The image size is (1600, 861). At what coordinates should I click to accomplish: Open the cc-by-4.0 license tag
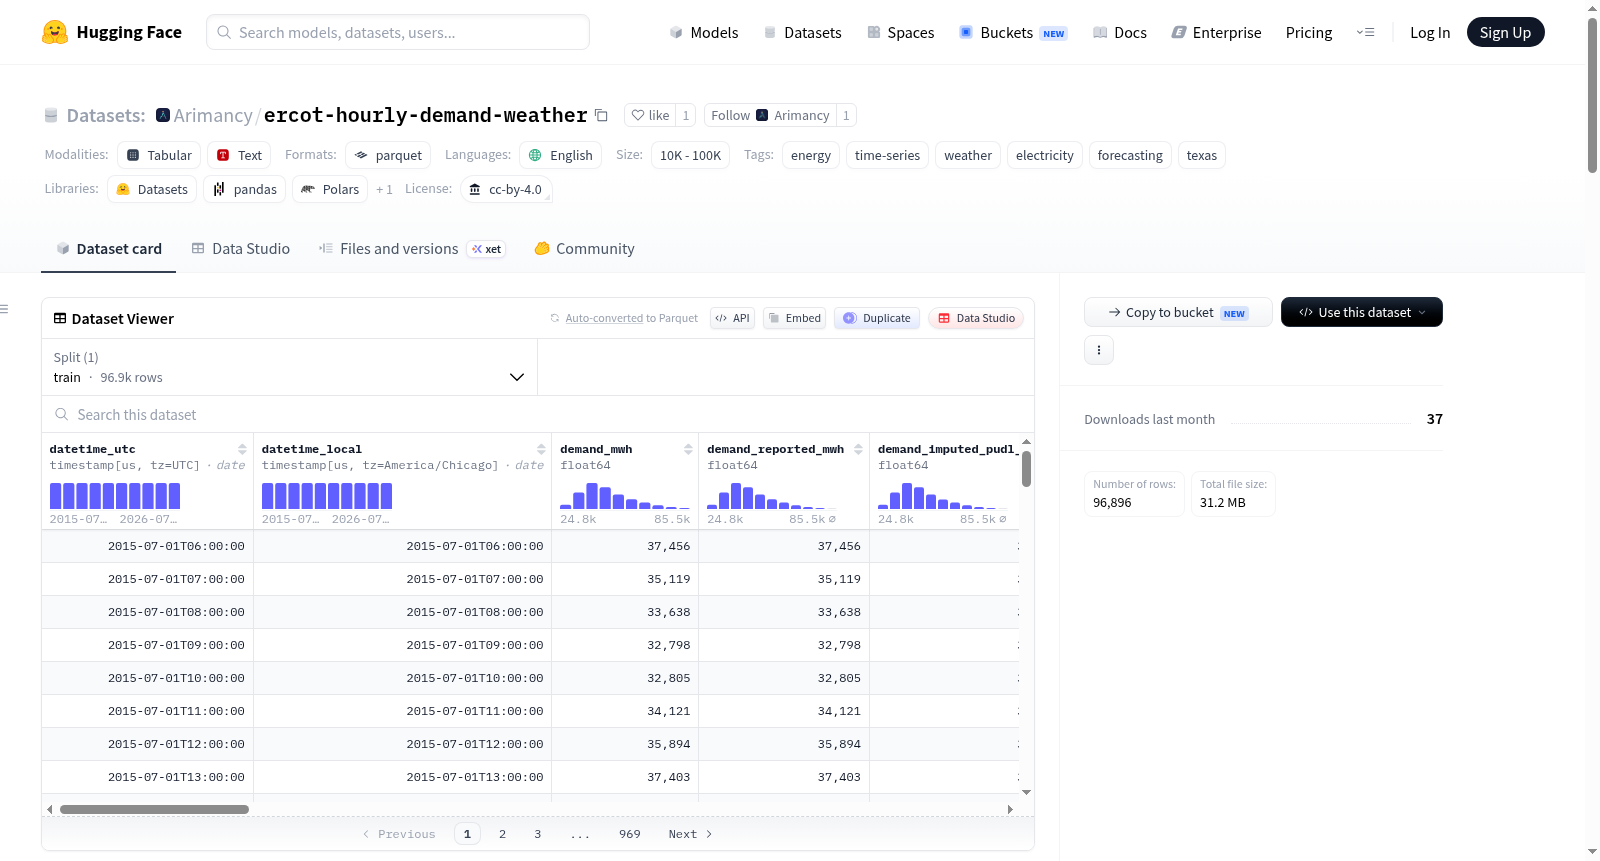tap(506, 189)
